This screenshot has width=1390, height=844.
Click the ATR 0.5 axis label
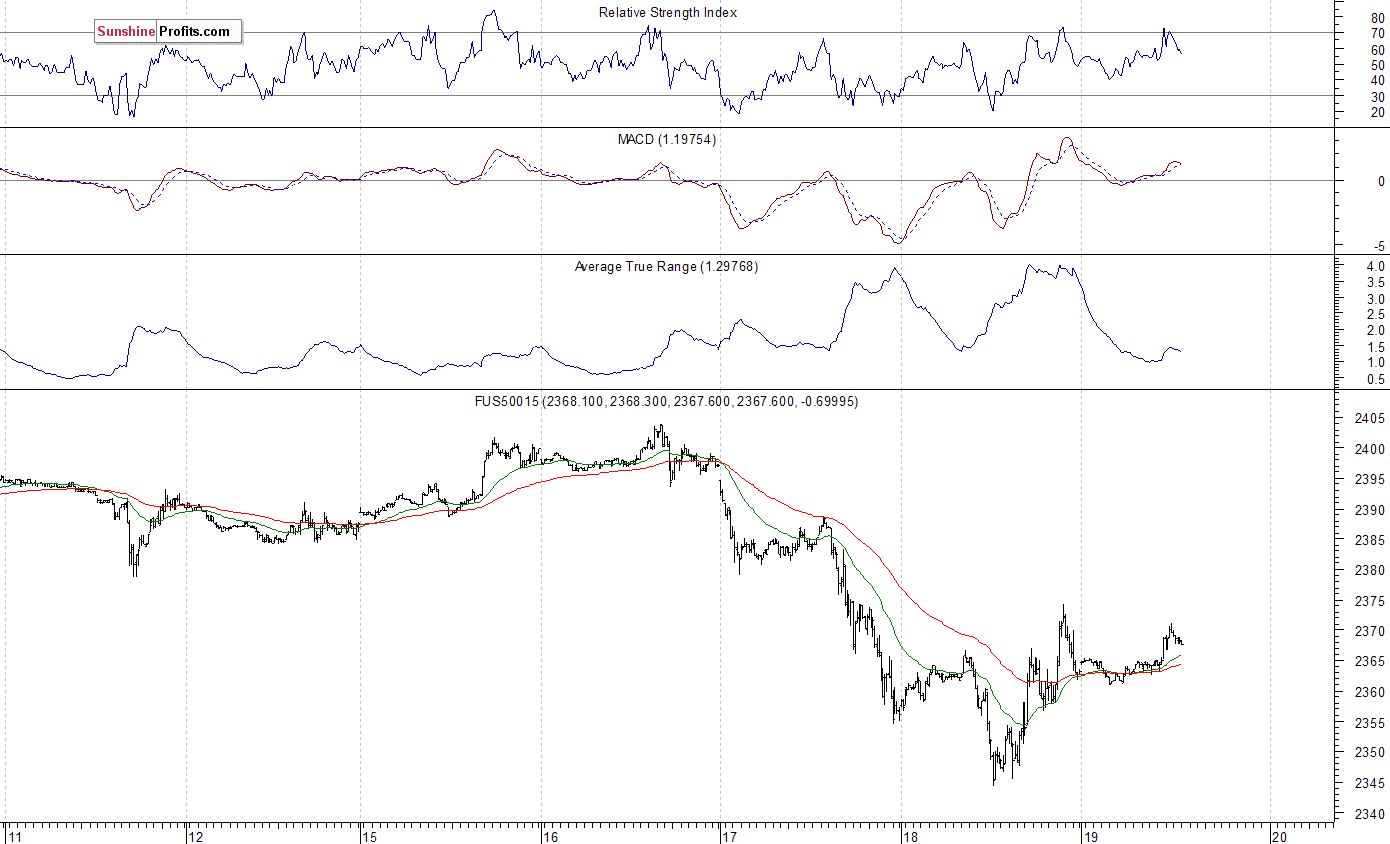click(1376, 378)
